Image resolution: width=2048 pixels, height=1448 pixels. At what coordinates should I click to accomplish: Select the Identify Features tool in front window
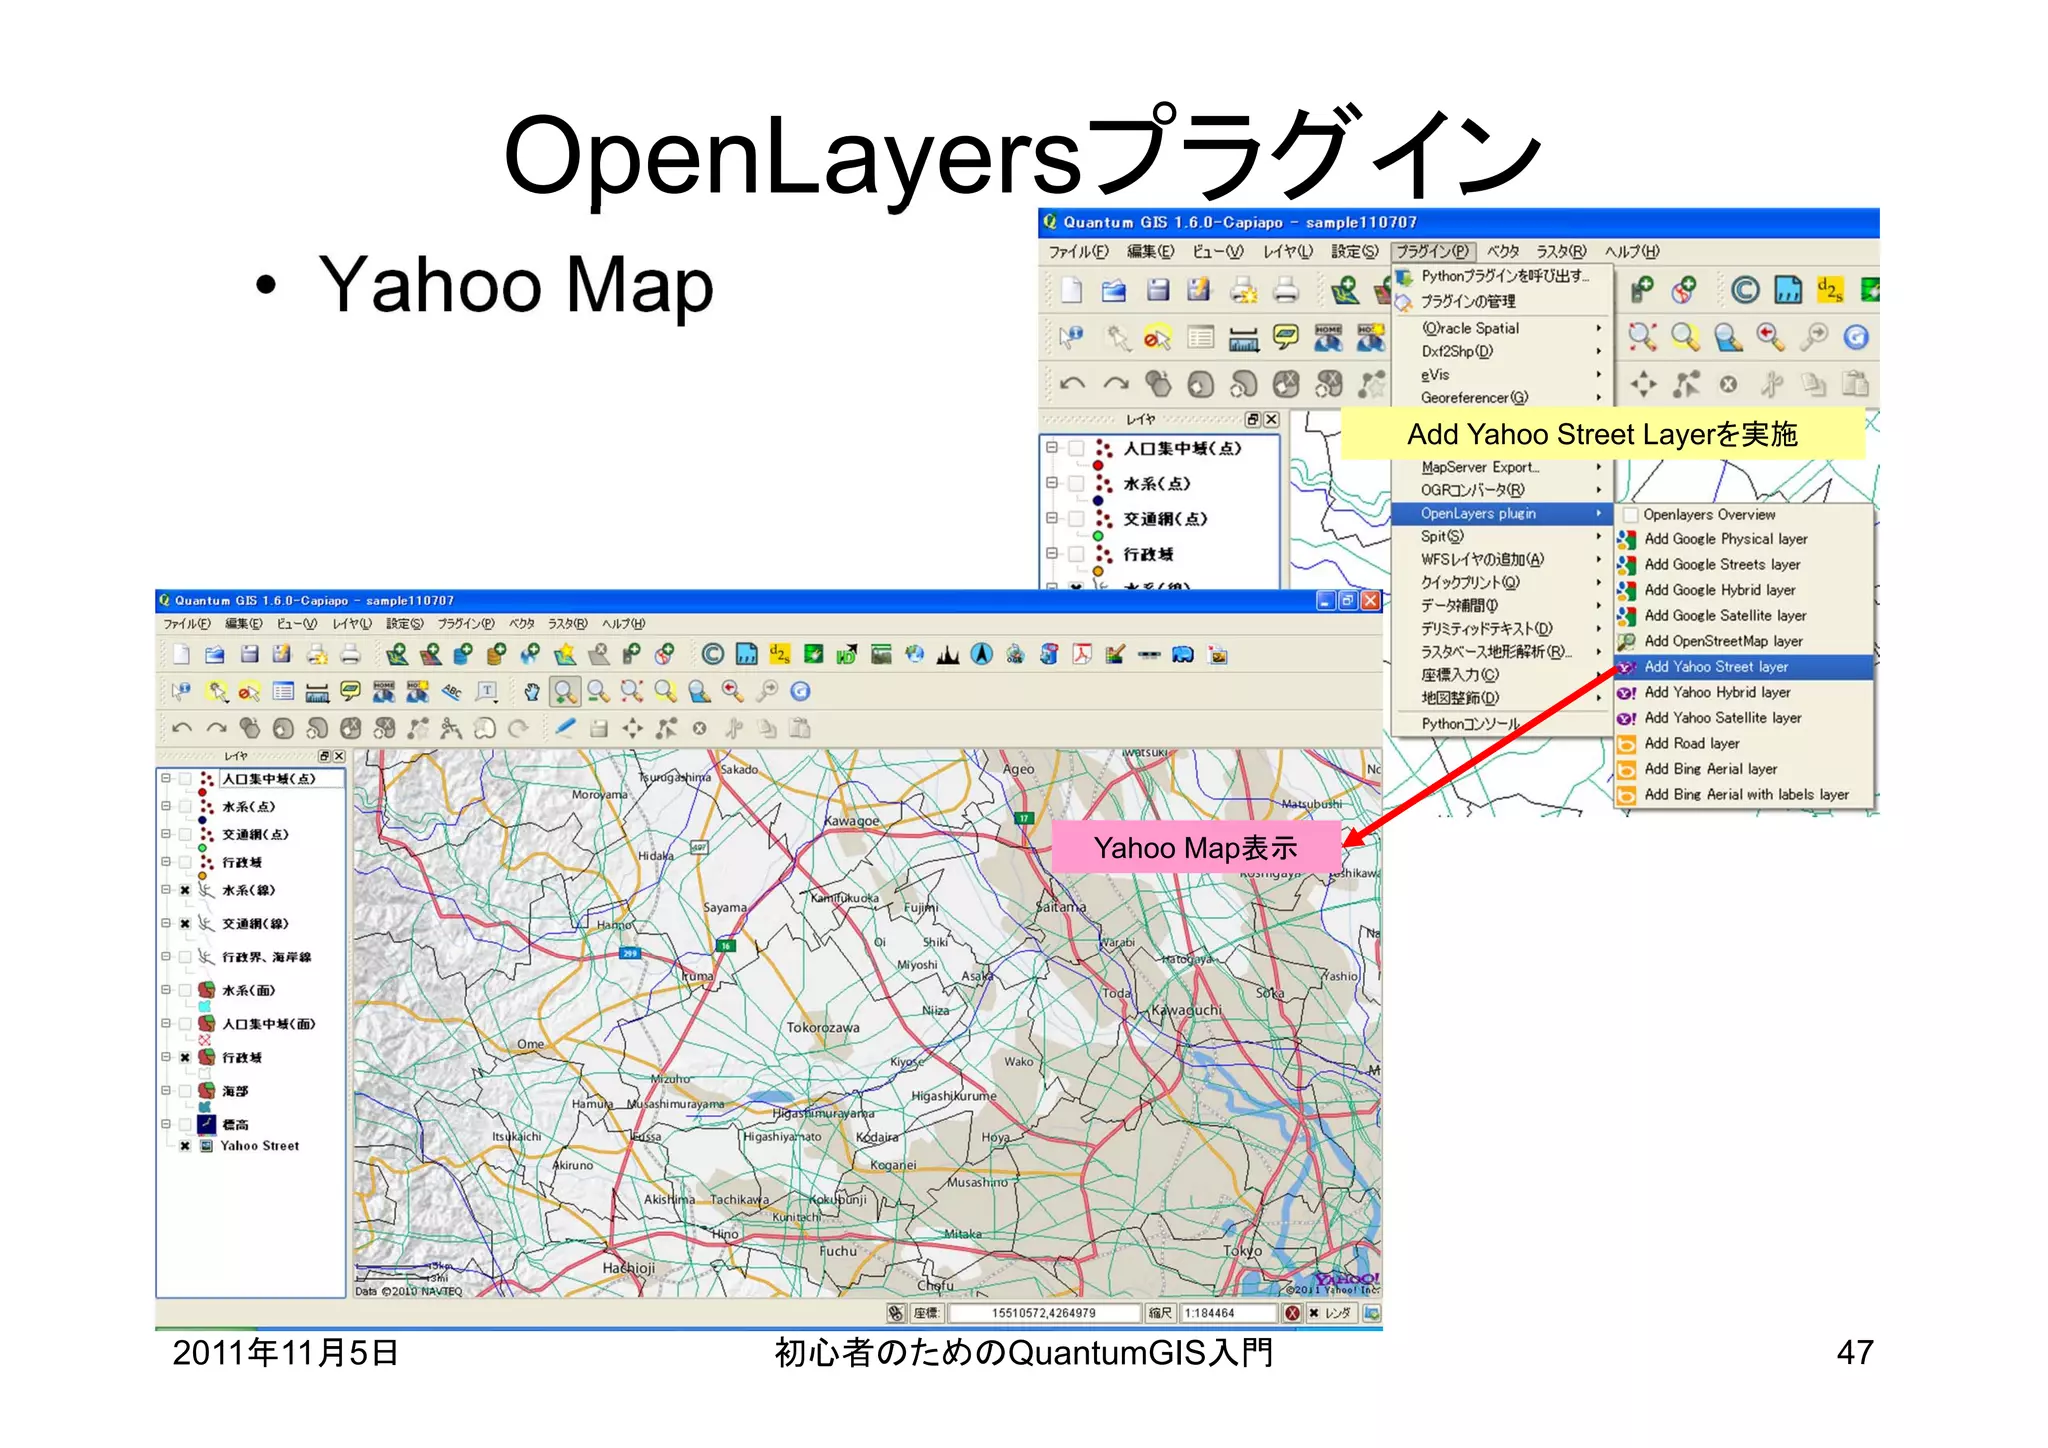tap(182, 691)
